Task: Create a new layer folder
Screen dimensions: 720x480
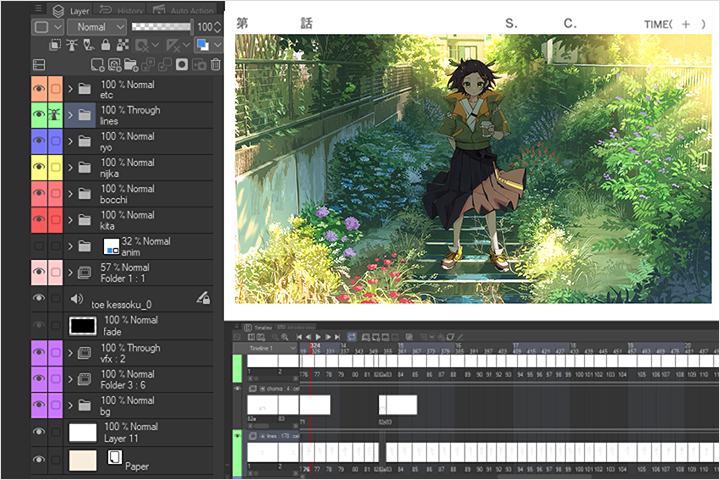Action: pos(131,65)
